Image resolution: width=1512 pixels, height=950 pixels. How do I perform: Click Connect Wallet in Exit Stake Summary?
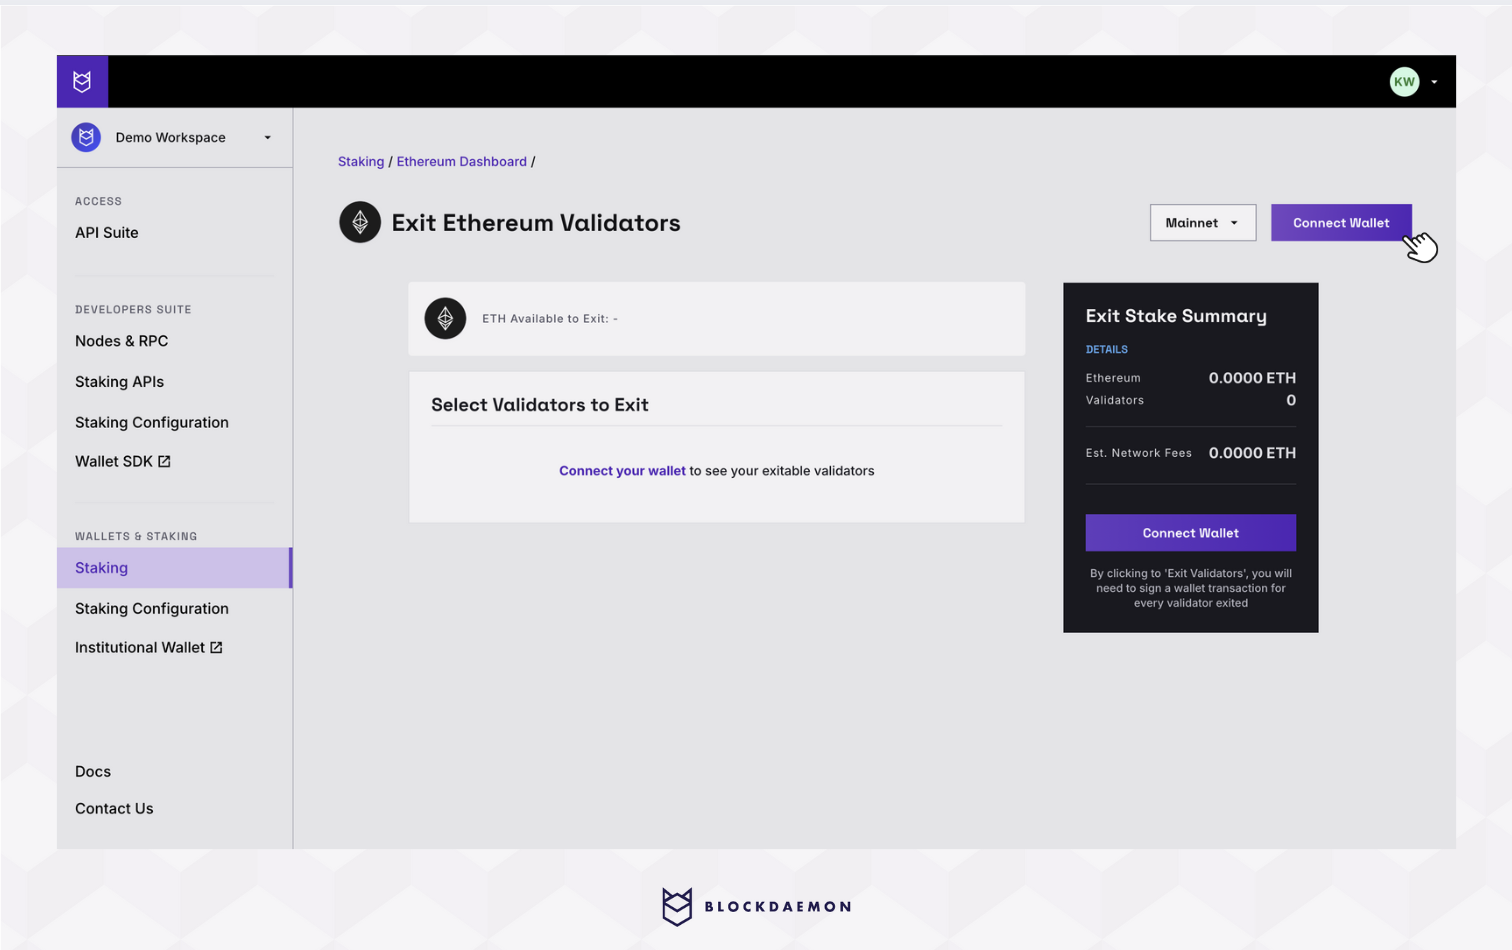click(1190, 533)
